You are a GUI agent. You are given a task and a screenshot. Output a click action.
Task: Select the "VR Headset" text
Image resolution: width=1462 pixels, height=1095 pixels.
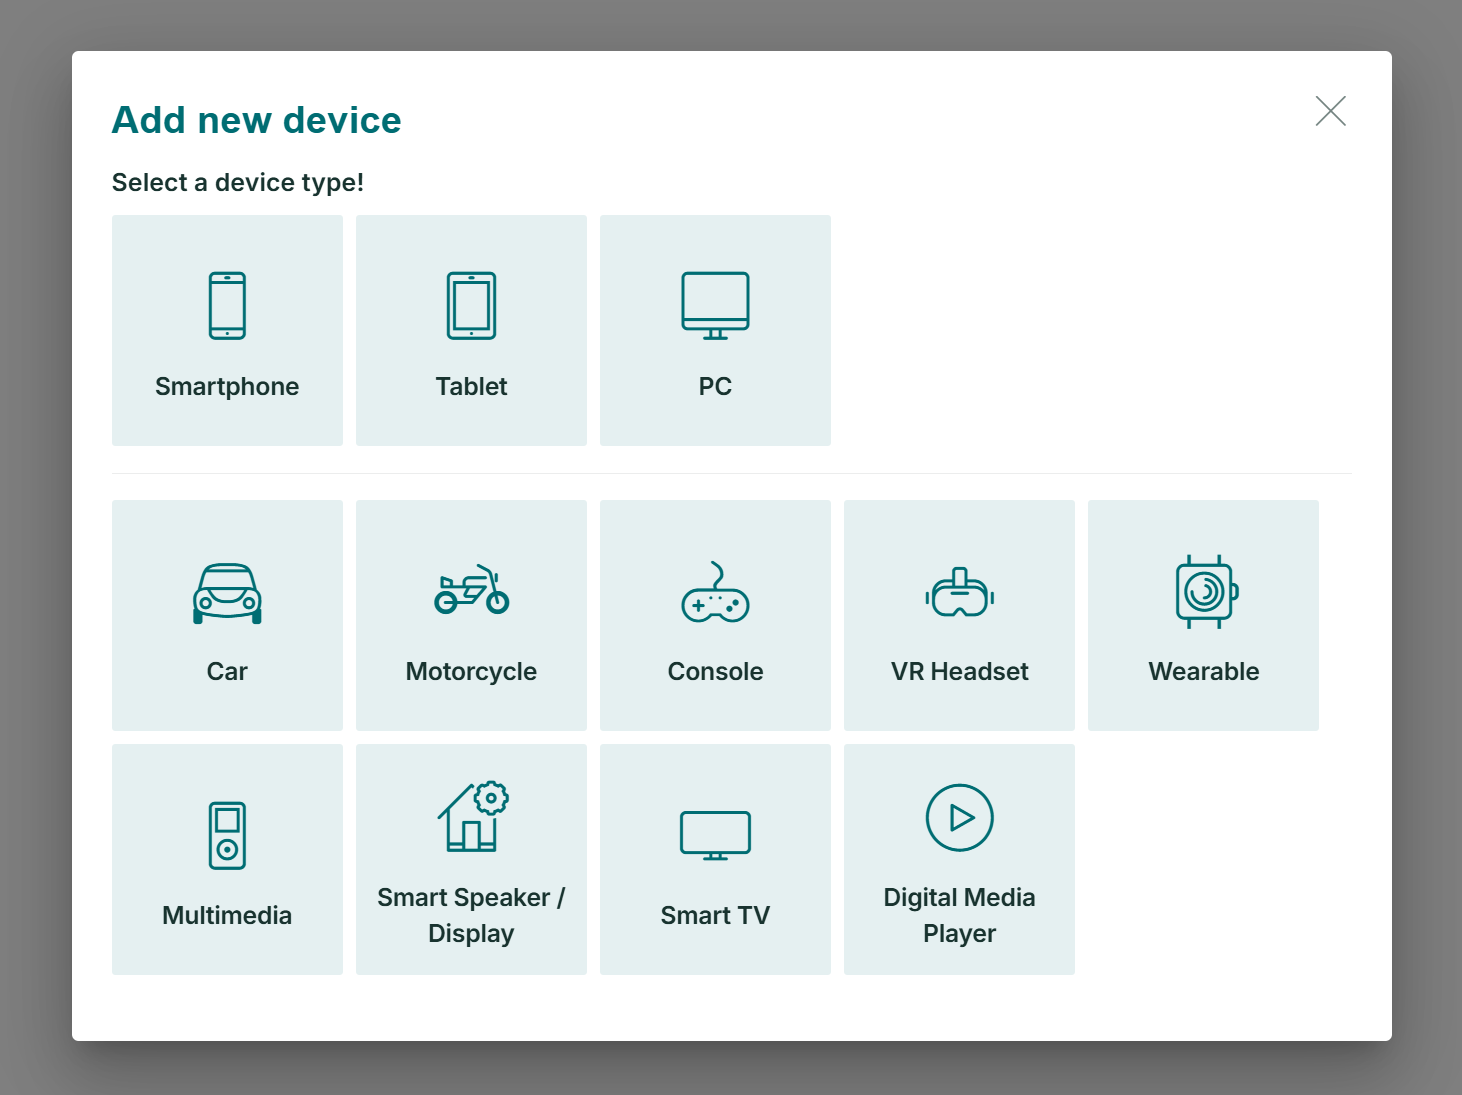[x=959, y=672]
